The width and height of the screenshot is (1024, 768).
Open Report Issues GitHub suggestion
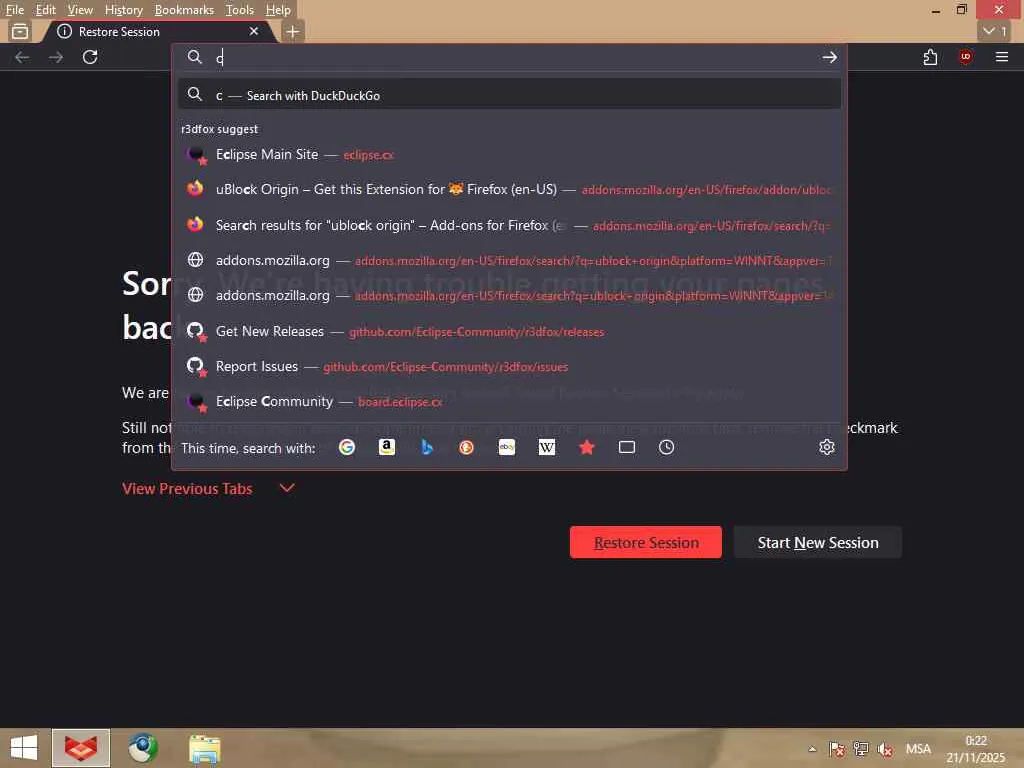(x=509, y=367)
